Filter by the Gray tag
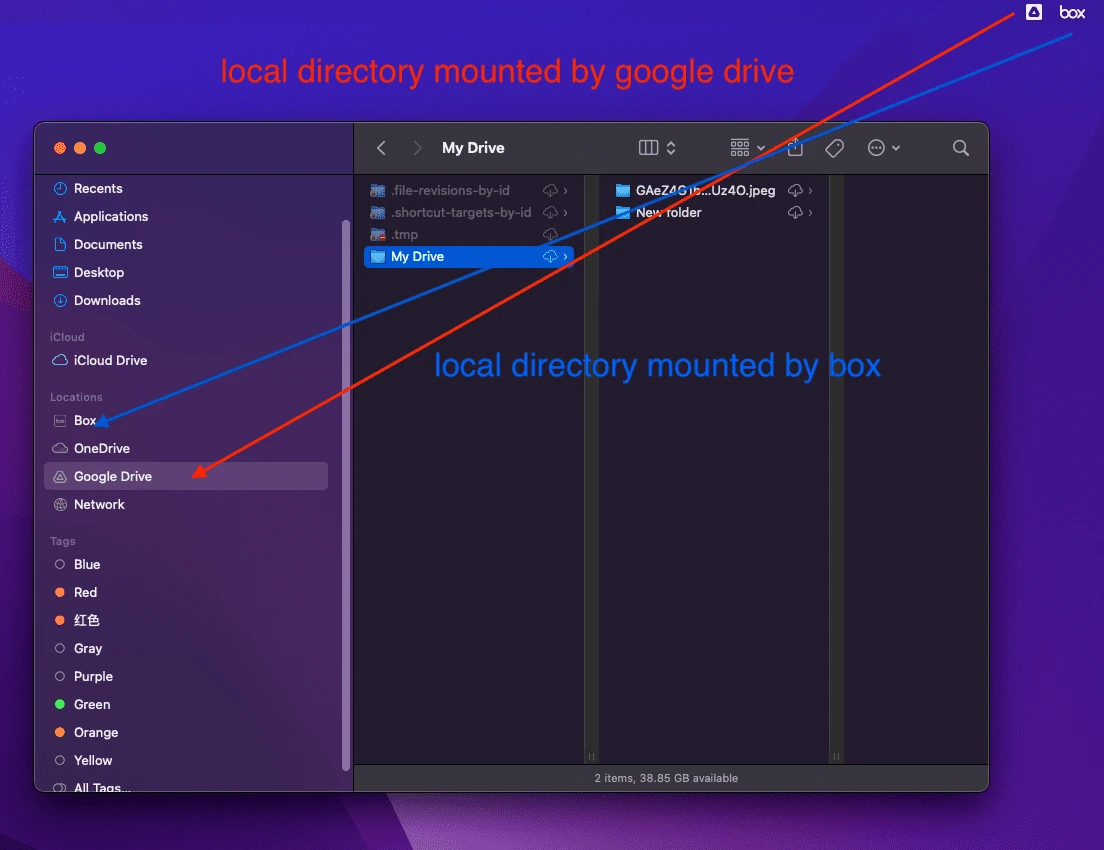The height and width of the screenshot is (850, 1104). [187, 649]
